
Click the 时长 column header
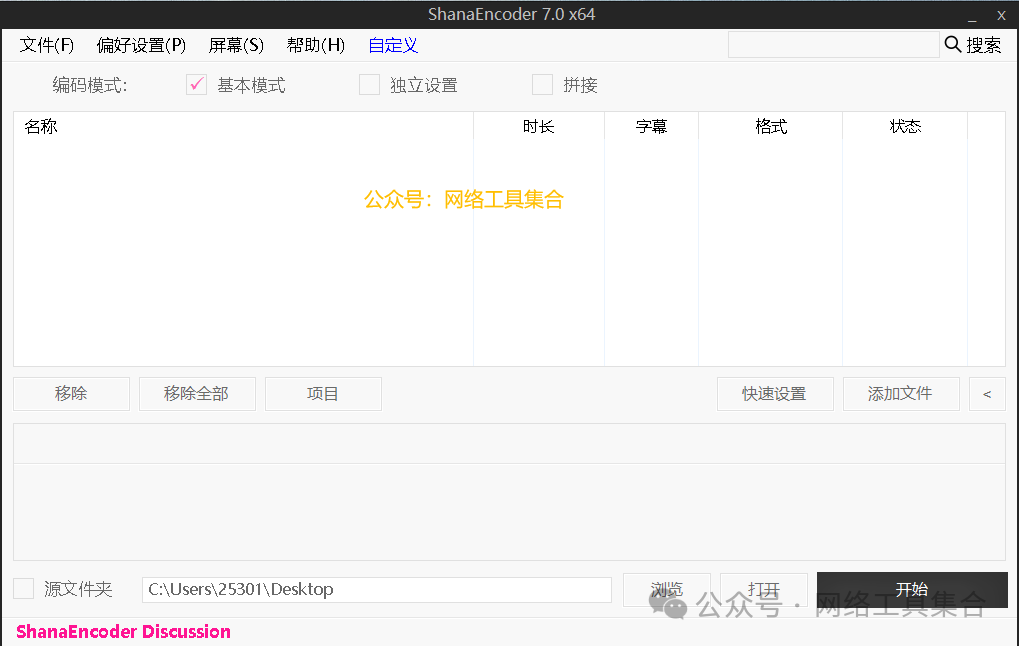(x=539, y=126)
